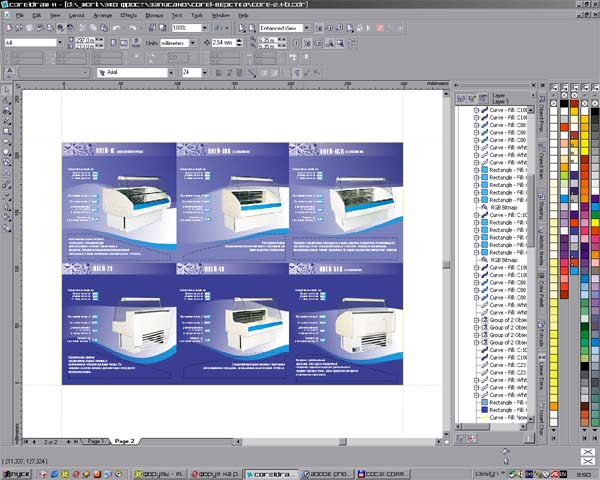Open the Object Manager flyout arrow

coord(533,95)
